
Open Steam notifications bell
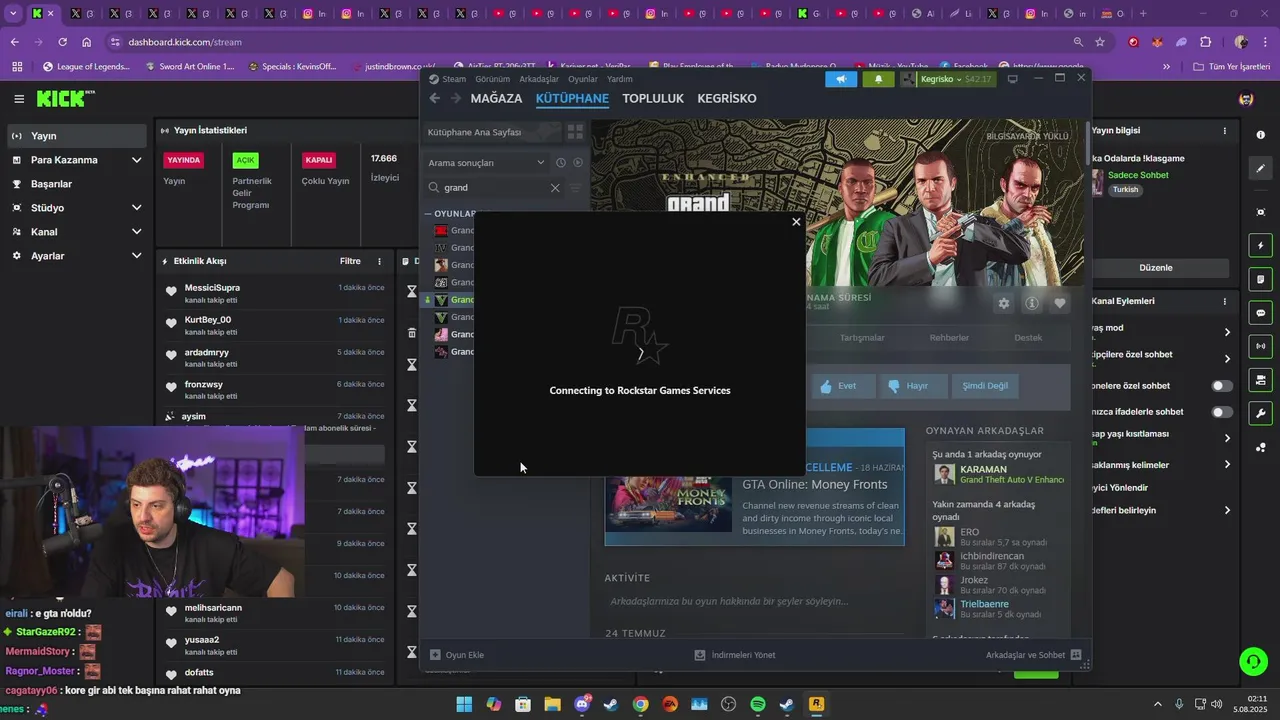pos(878,79)
